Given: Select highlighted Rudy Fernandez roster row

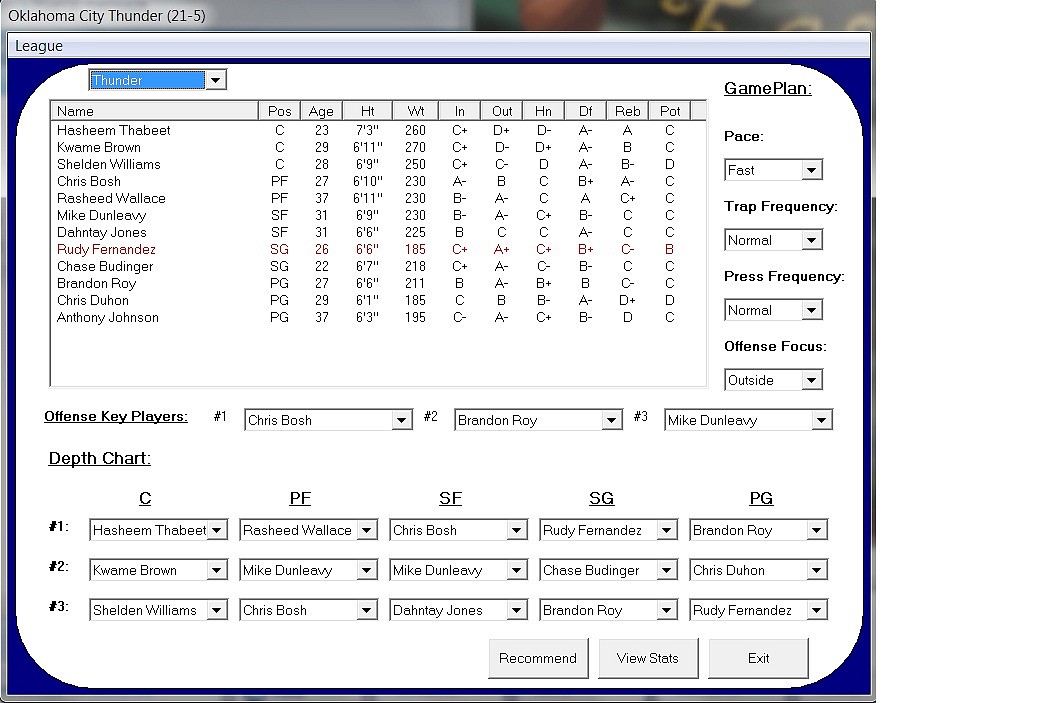Looking at the screenshot, I should [379, 249].
